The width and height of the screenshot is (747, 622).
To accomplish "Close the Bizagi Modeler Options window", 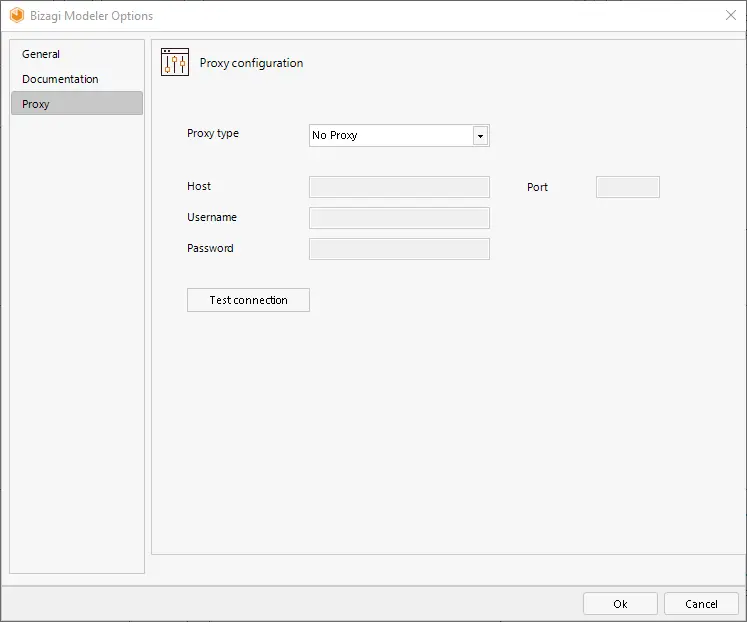I will click(731, 15).
